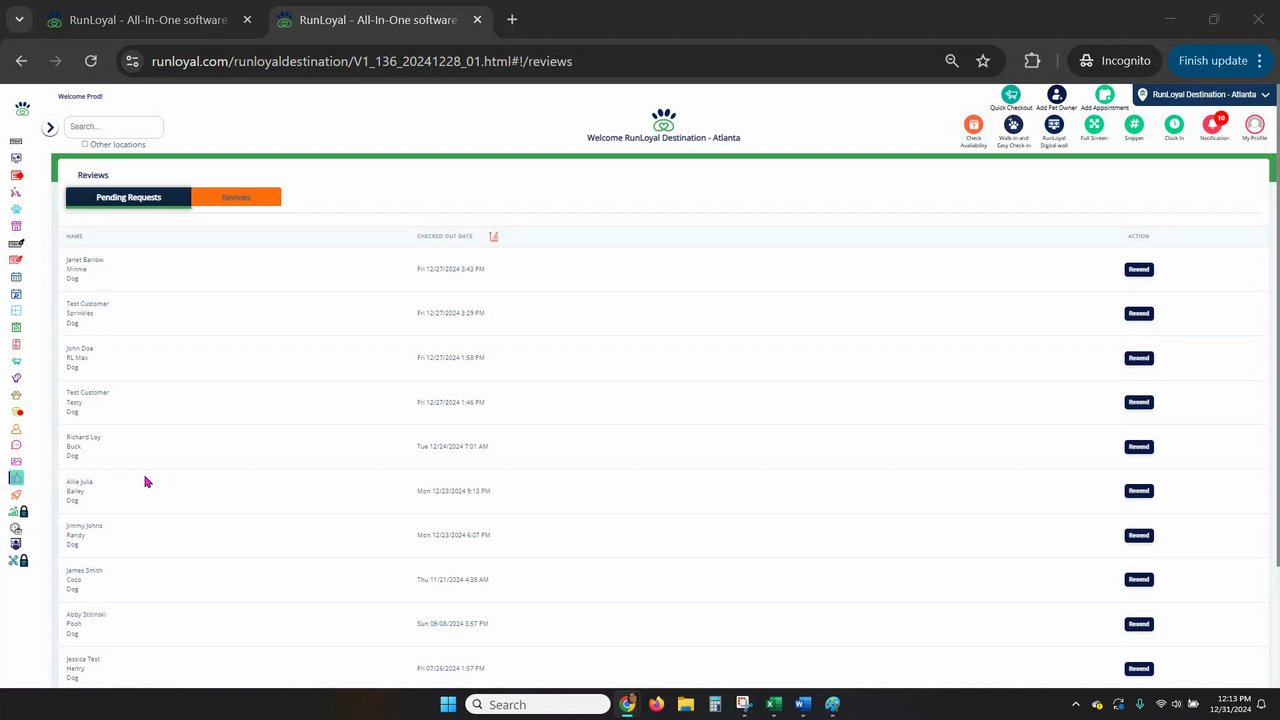This screenshot has height=720, width=1280.
Task: Switch to Pending Requests tab
Action: pyautogui.click(x=128, y=197)
